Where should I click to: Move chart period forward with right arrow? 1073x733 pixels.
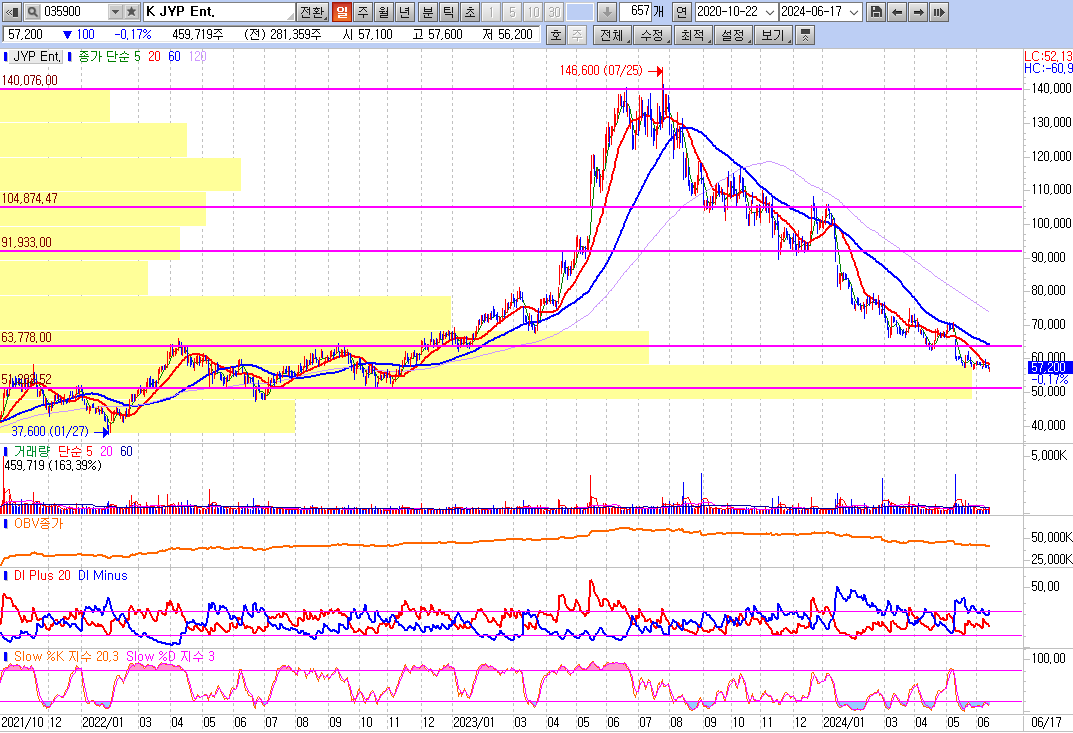click(x=918, y=12)
